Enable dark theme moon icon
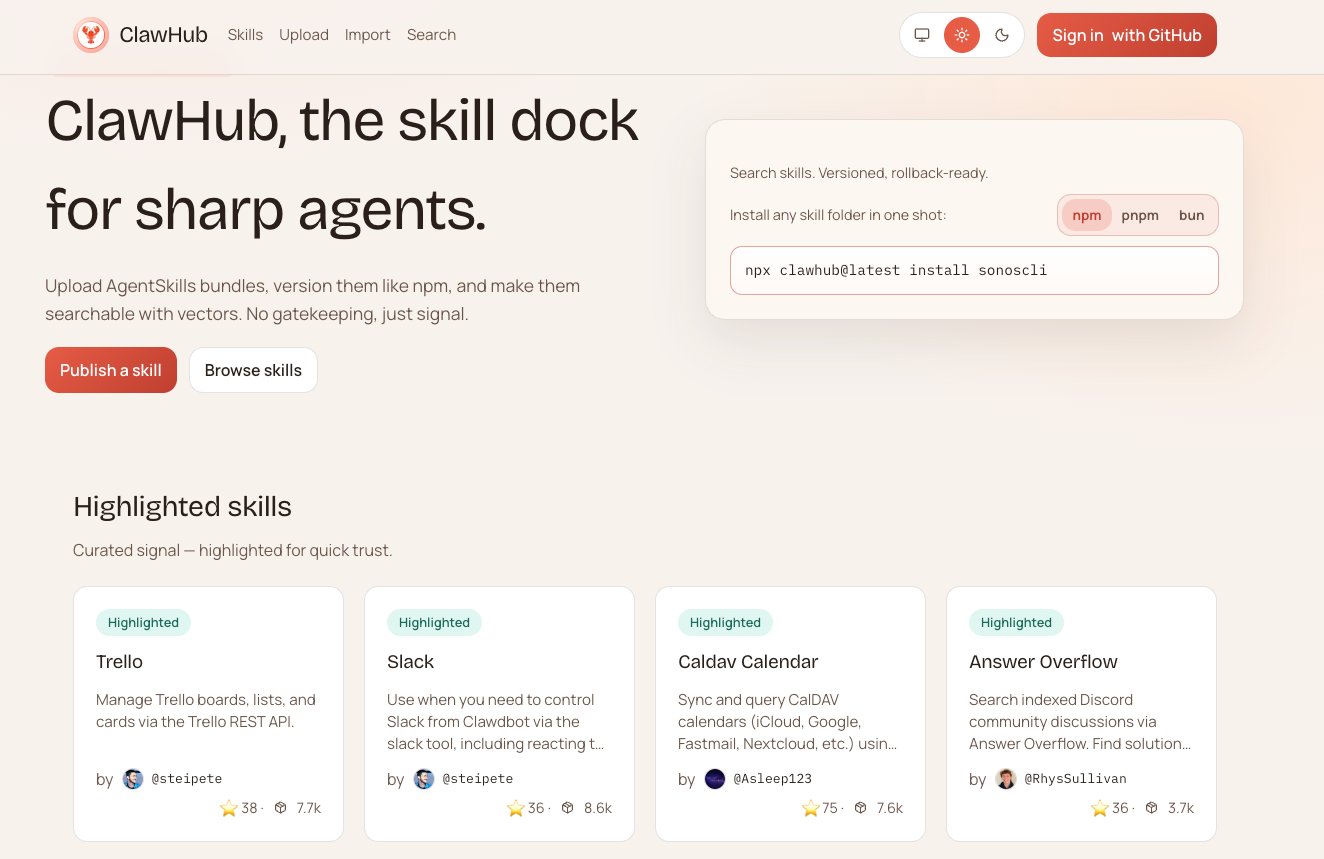The image size is (1324, 859). tap(1002, 35)
